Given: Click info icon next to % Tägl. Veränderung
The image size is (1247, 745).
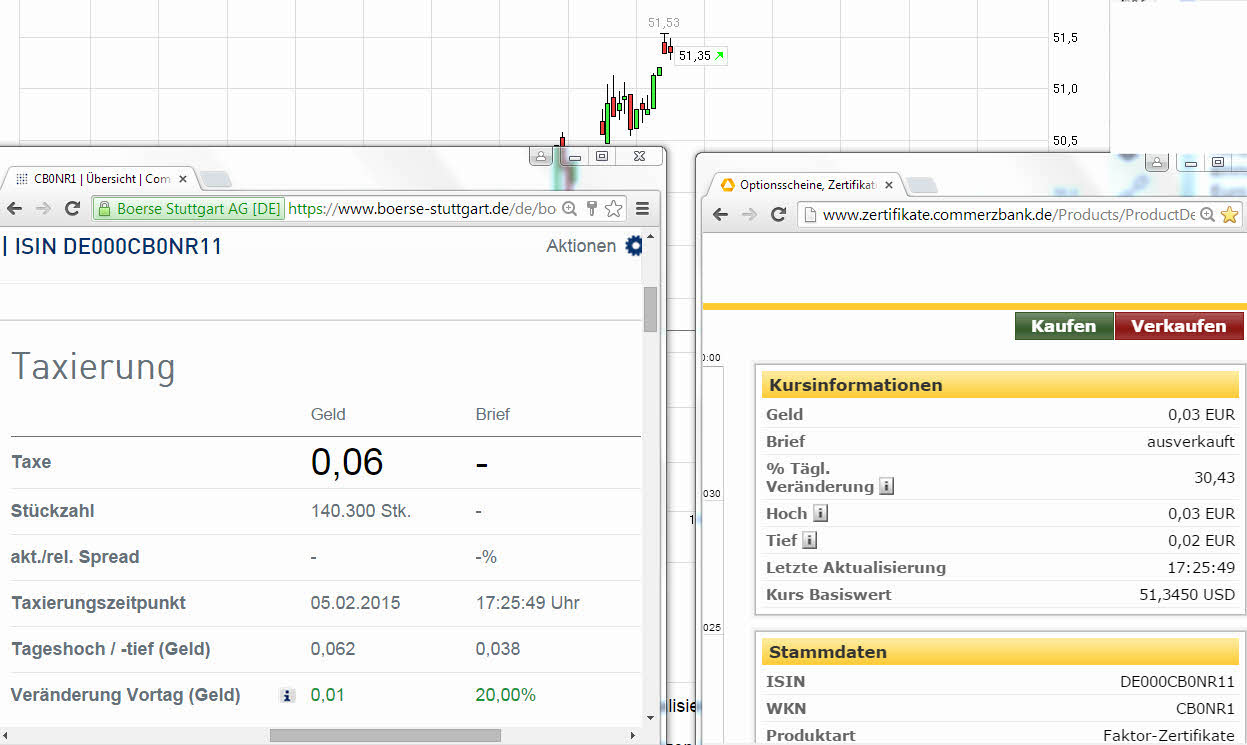Looking at the screenshot, I should 886,487.
